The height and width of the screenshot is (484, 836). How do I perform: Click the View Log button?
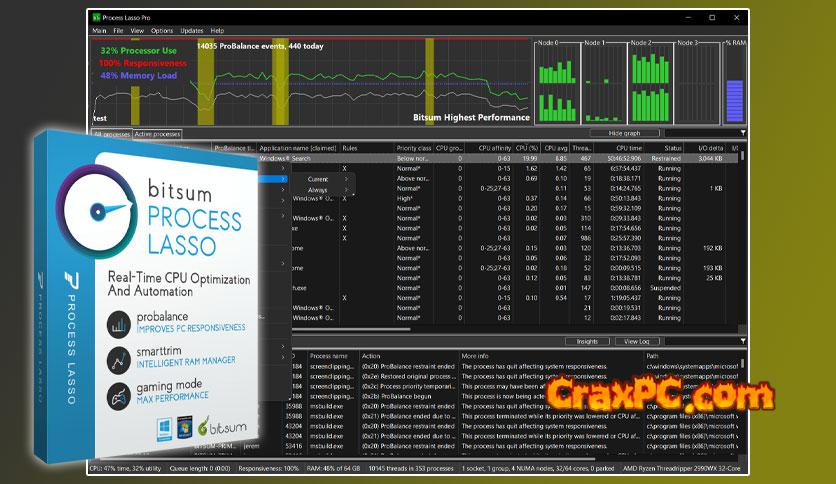tap(637, 341)
